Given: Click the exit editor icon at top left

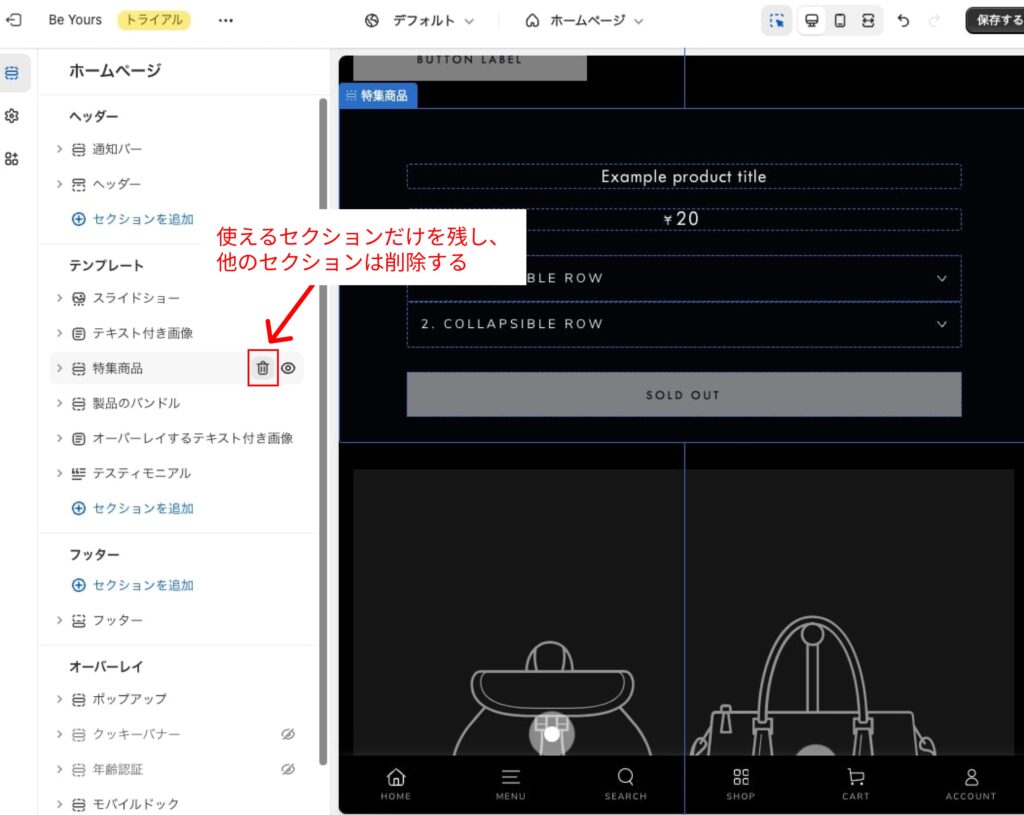Looking at the screenshot, I should click(14, 20).
